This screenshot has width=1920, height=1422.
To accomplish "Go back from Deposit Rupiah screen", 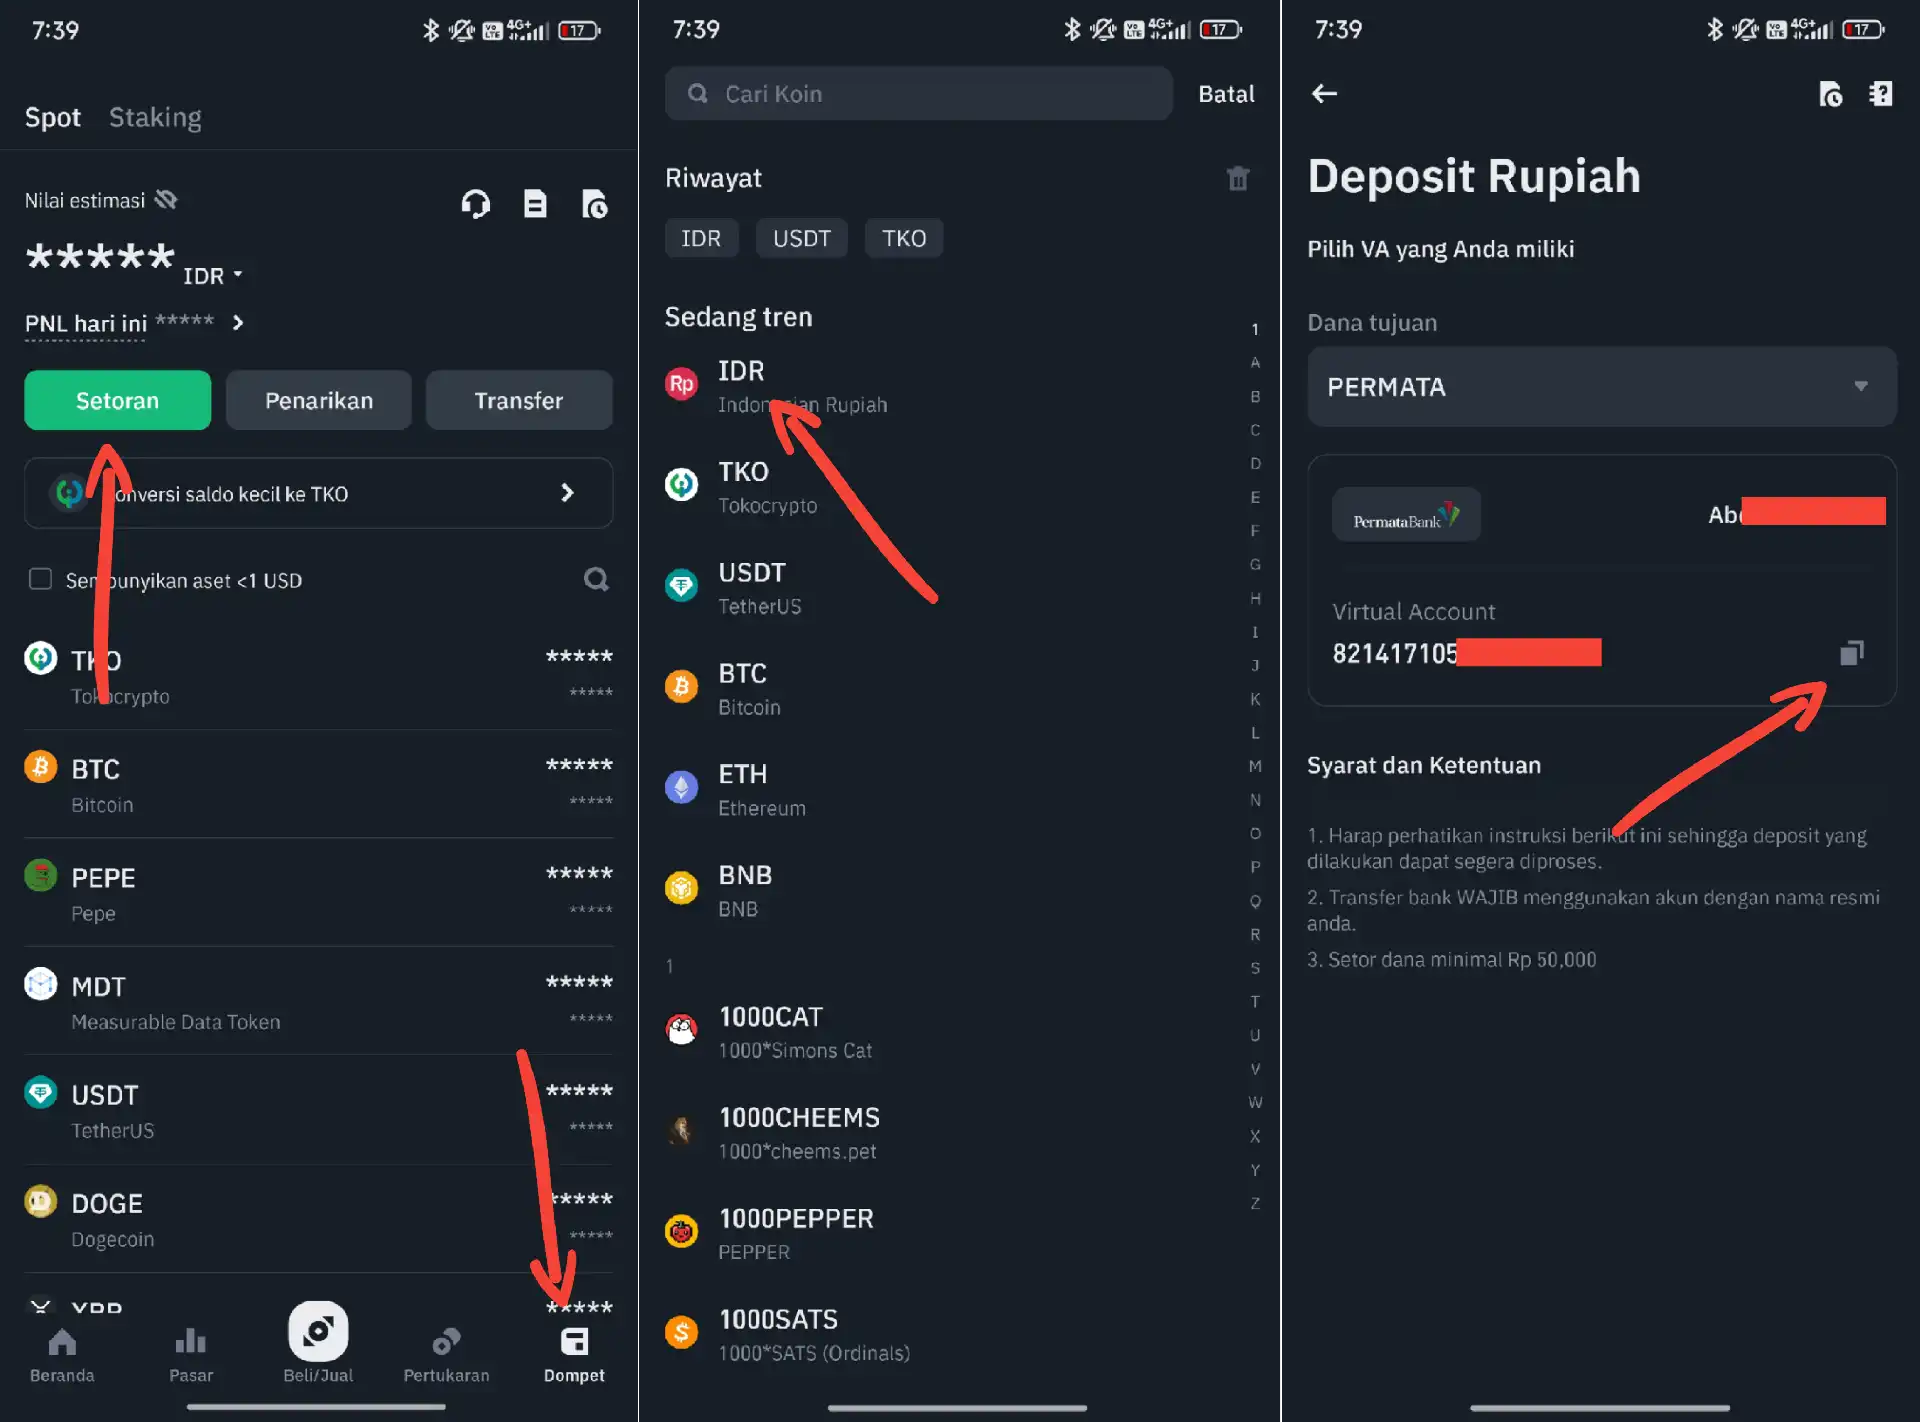I will 1324,93.
